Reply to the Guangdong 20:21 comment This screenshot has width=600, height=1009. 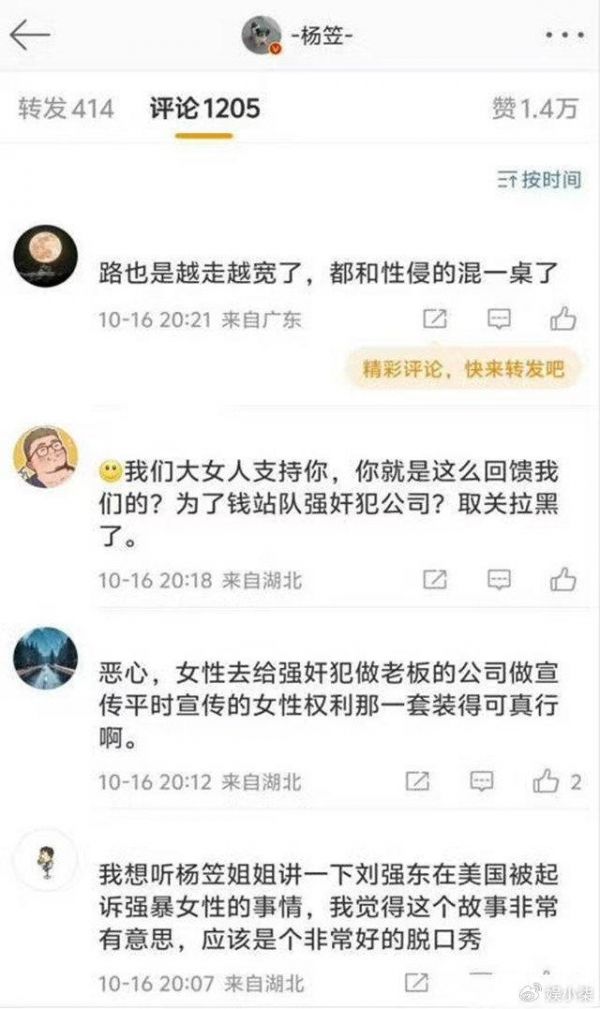coord(499,319)
